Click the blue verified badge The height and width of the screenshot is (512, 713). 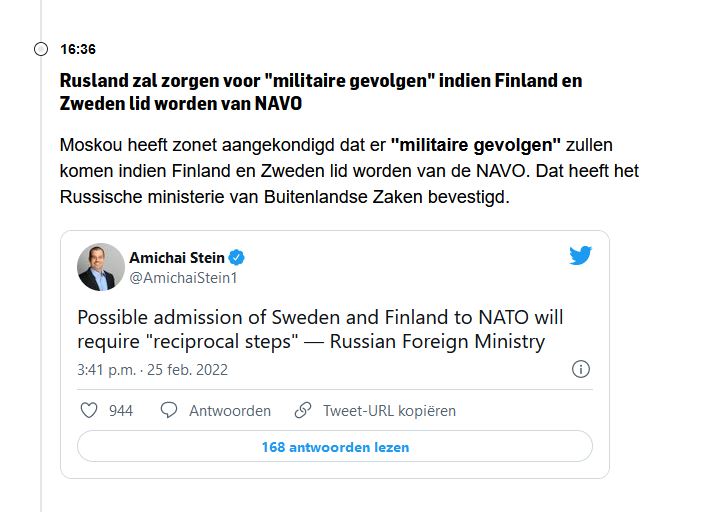pos(237,258)
